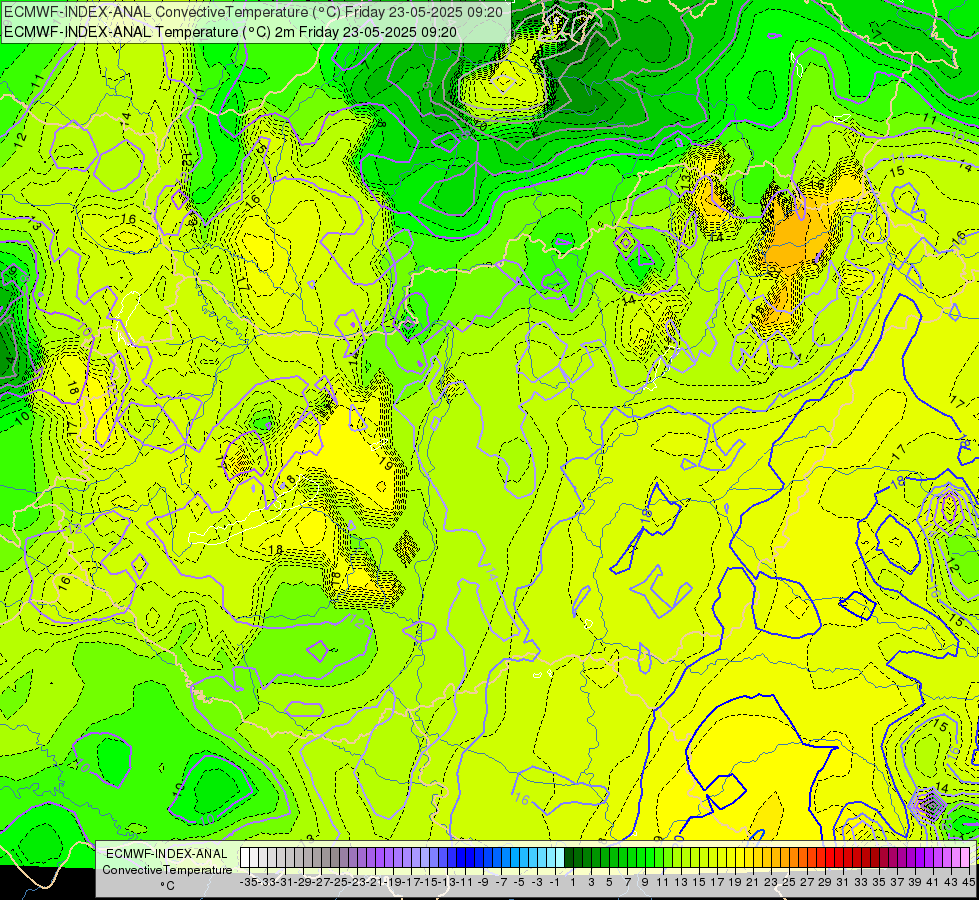Pick the orange swatch above 25
This screenshot has height=900, width=979.
click(785, 858)
